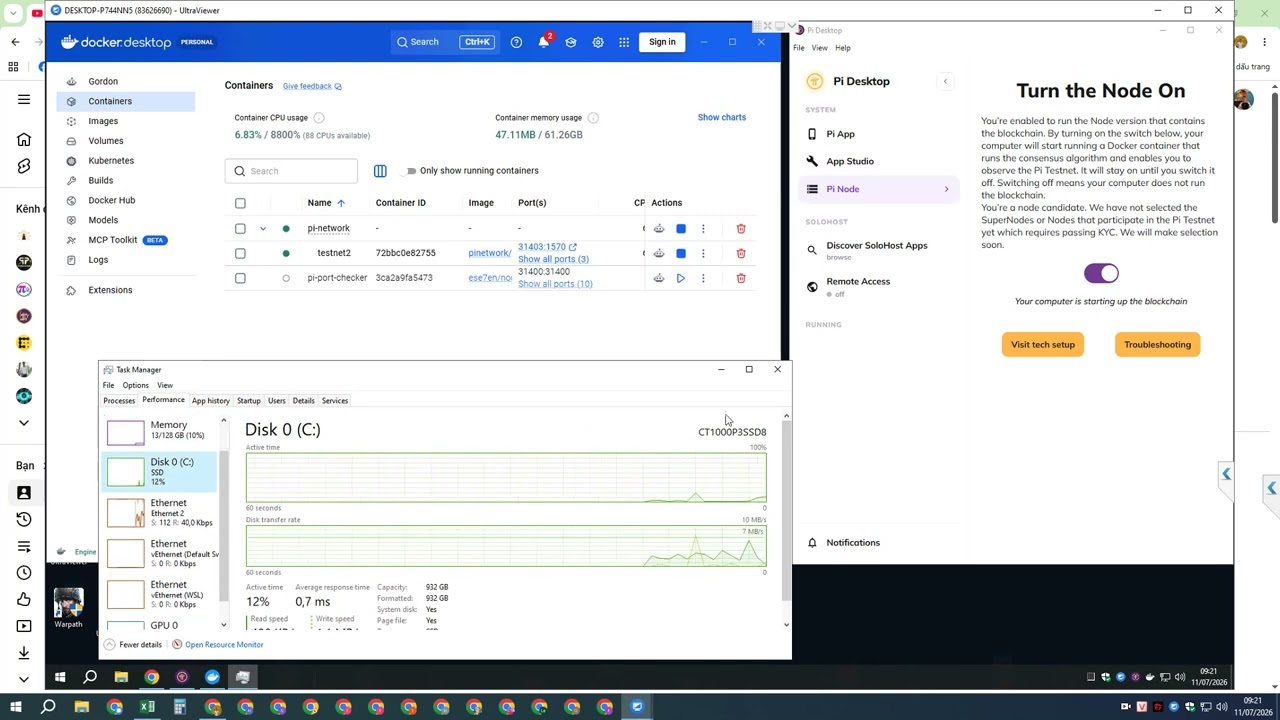Switch off the Pi Node toggle

click(x=1101, y=273)
